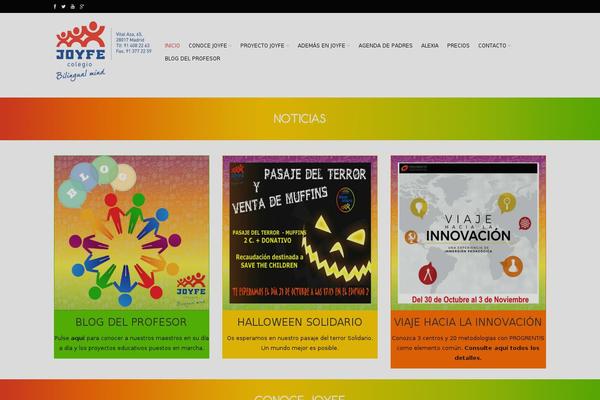Screen dimensions: 600x400
Task: Click the Pasaje del Terror poster image
Action: pyautogui.click(x=300, y=233)
